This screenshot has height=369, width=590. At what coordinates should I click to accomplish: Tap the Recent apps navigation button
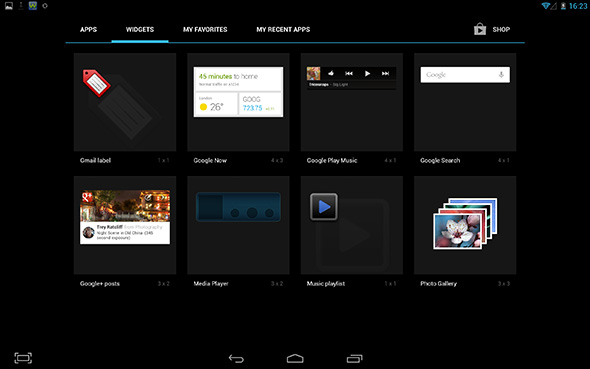coord(354,358)
